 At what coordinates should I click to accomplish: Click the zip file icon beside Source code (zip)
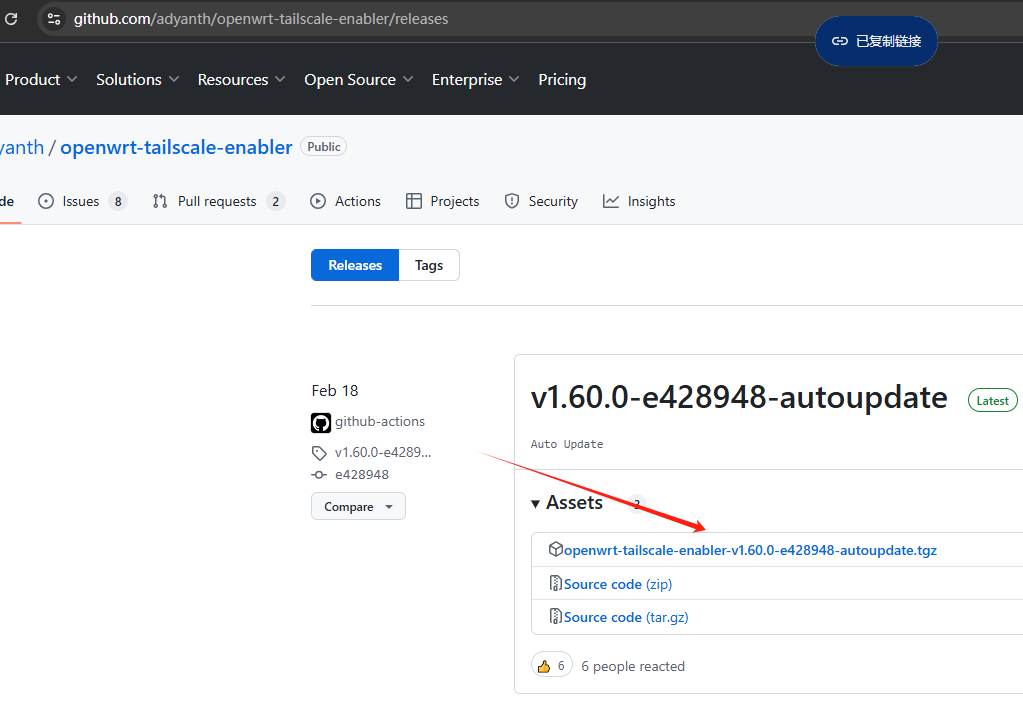(x=555, y=583)
